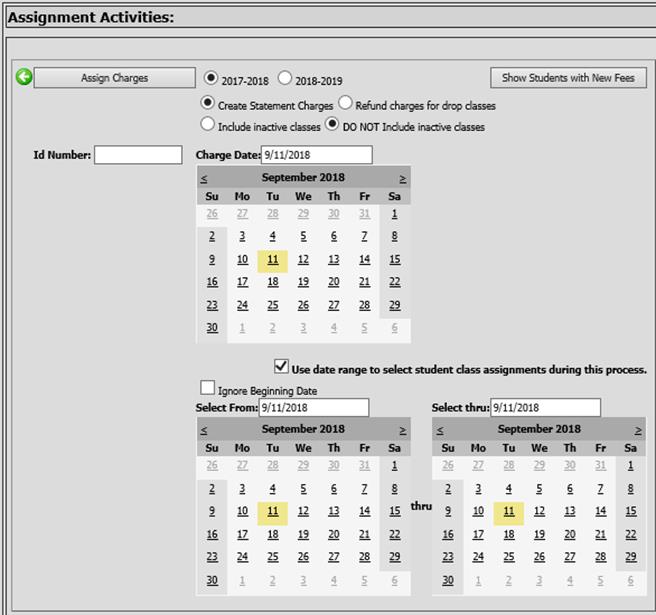Choose Refund charges for drop classes
The image size is (656, 615).
(x=345, y=103)
